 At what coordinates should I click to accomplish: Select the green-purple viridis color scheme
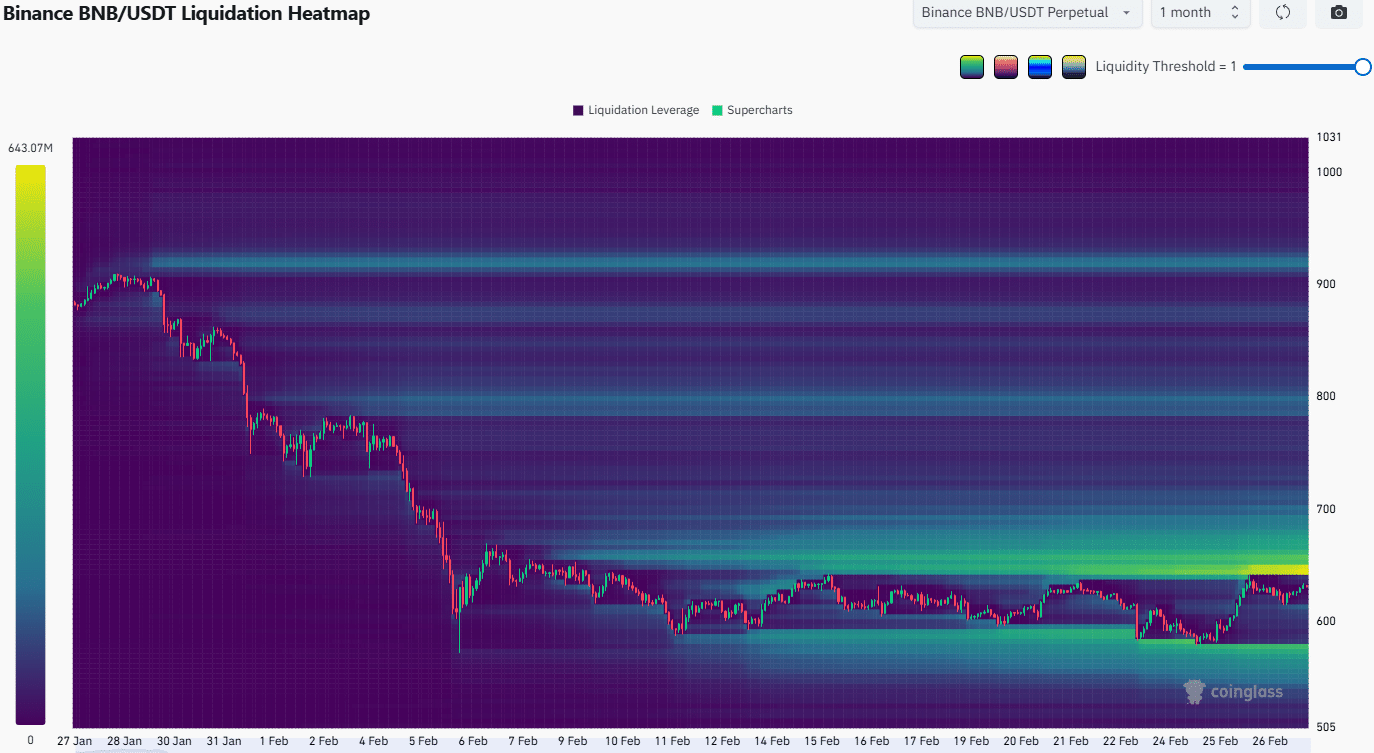click(x=971, y=67)
